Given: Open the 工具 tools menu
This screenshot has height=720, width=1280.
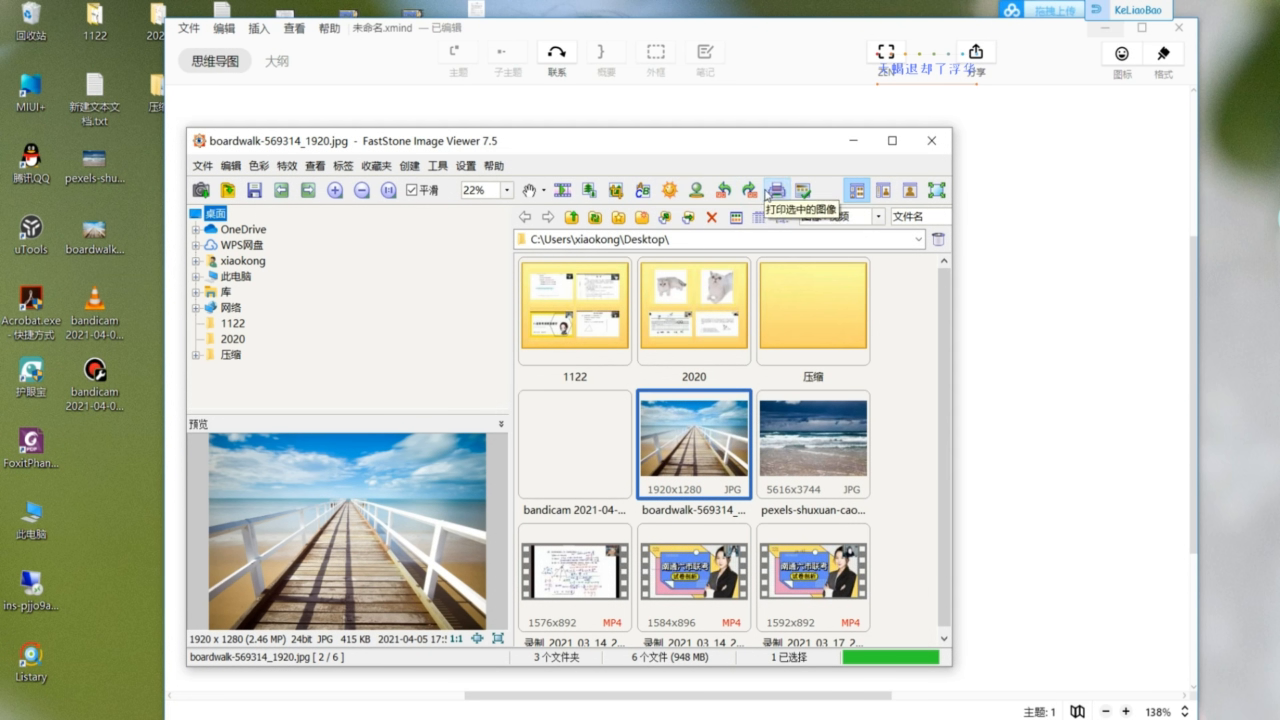Looking at the screenshot, I should coord(438,166).
